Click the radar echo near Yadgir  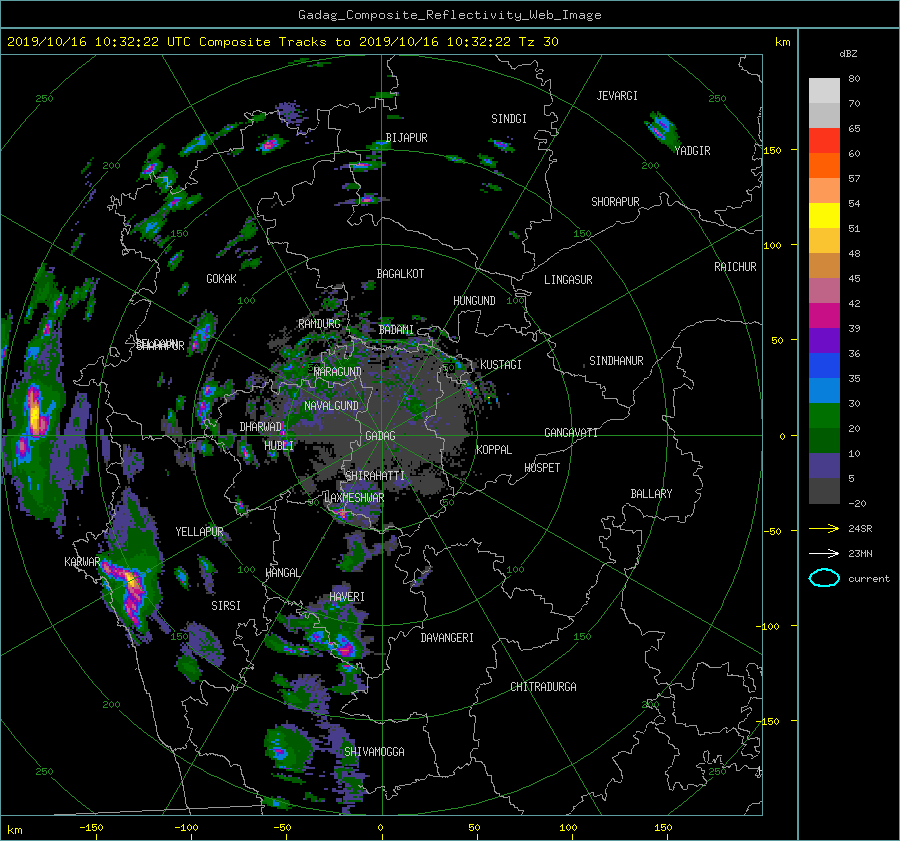[661, 130]
